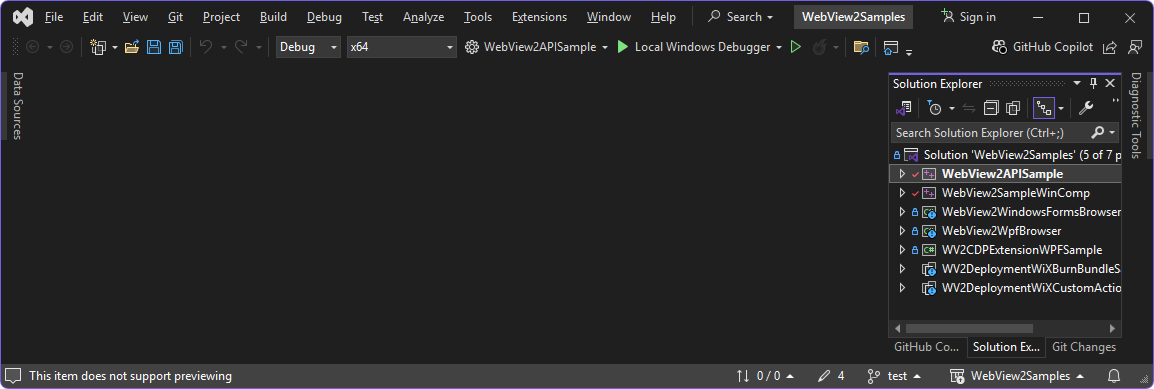Click the pencil pending changes count 4
The height and width of the screenshot is (389, 1154).
point(831,376)
